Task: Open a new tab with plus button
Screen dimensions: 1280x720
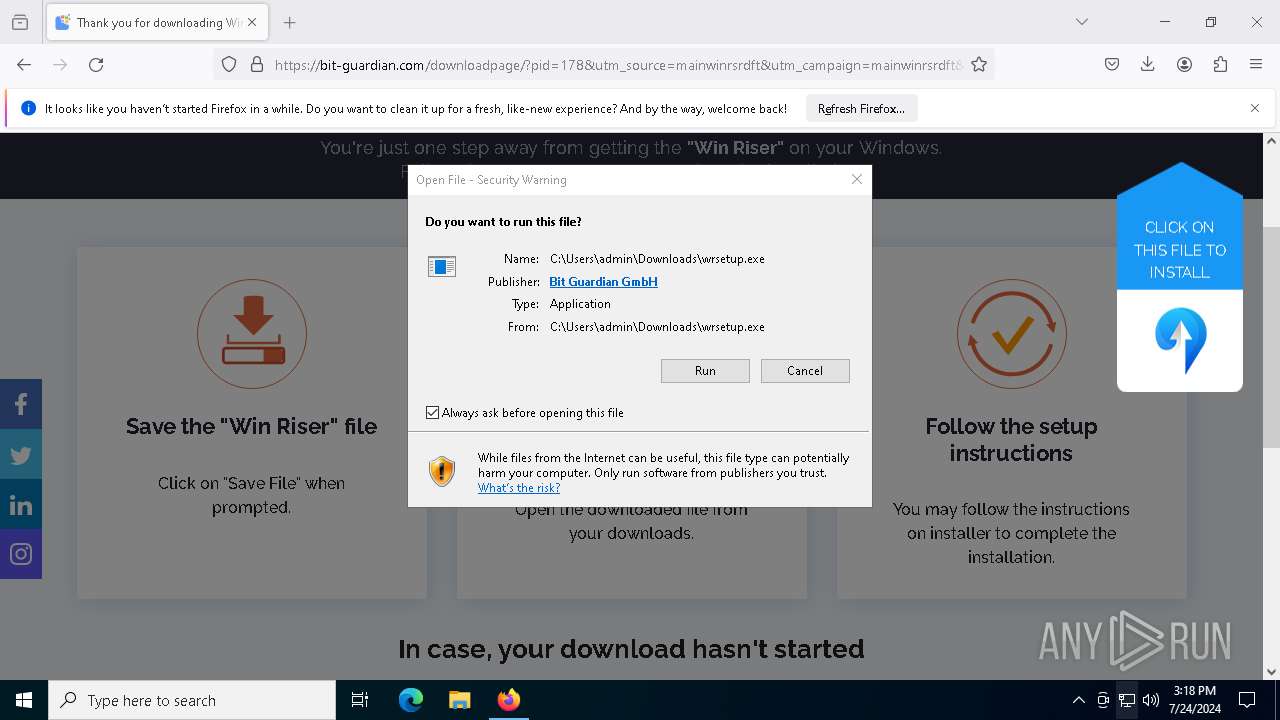Action: point(290,22)
